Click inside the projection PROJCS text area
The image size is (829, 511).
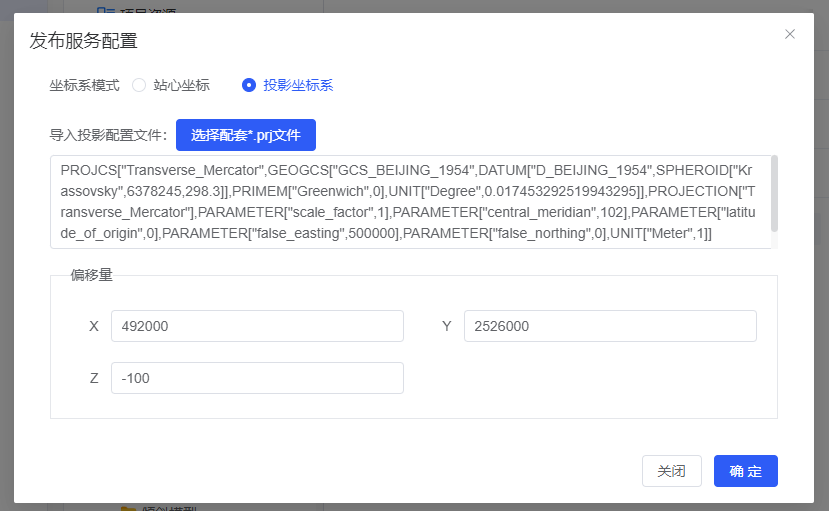point(400,201)
